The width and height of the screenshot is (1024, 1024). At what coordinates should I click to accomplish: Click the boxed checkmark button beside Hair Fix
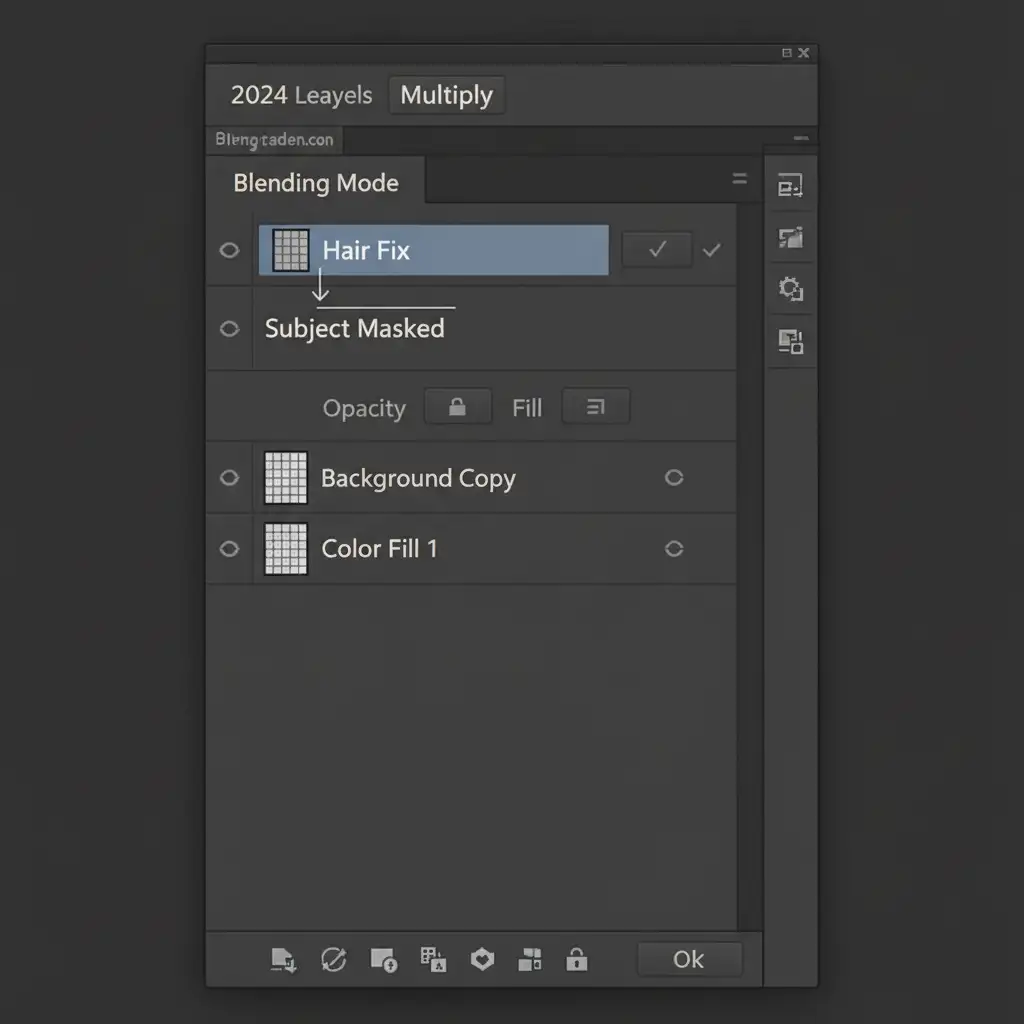tap(656, 250)
